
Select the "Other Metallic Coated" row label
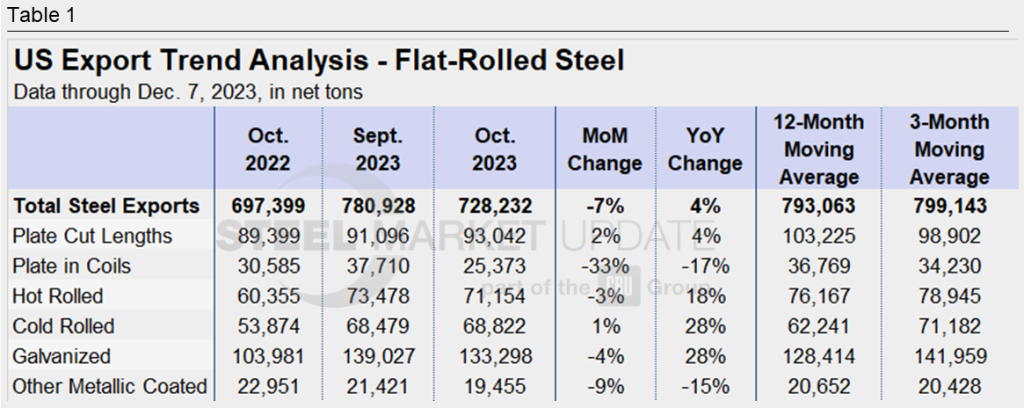click(110, 386)
